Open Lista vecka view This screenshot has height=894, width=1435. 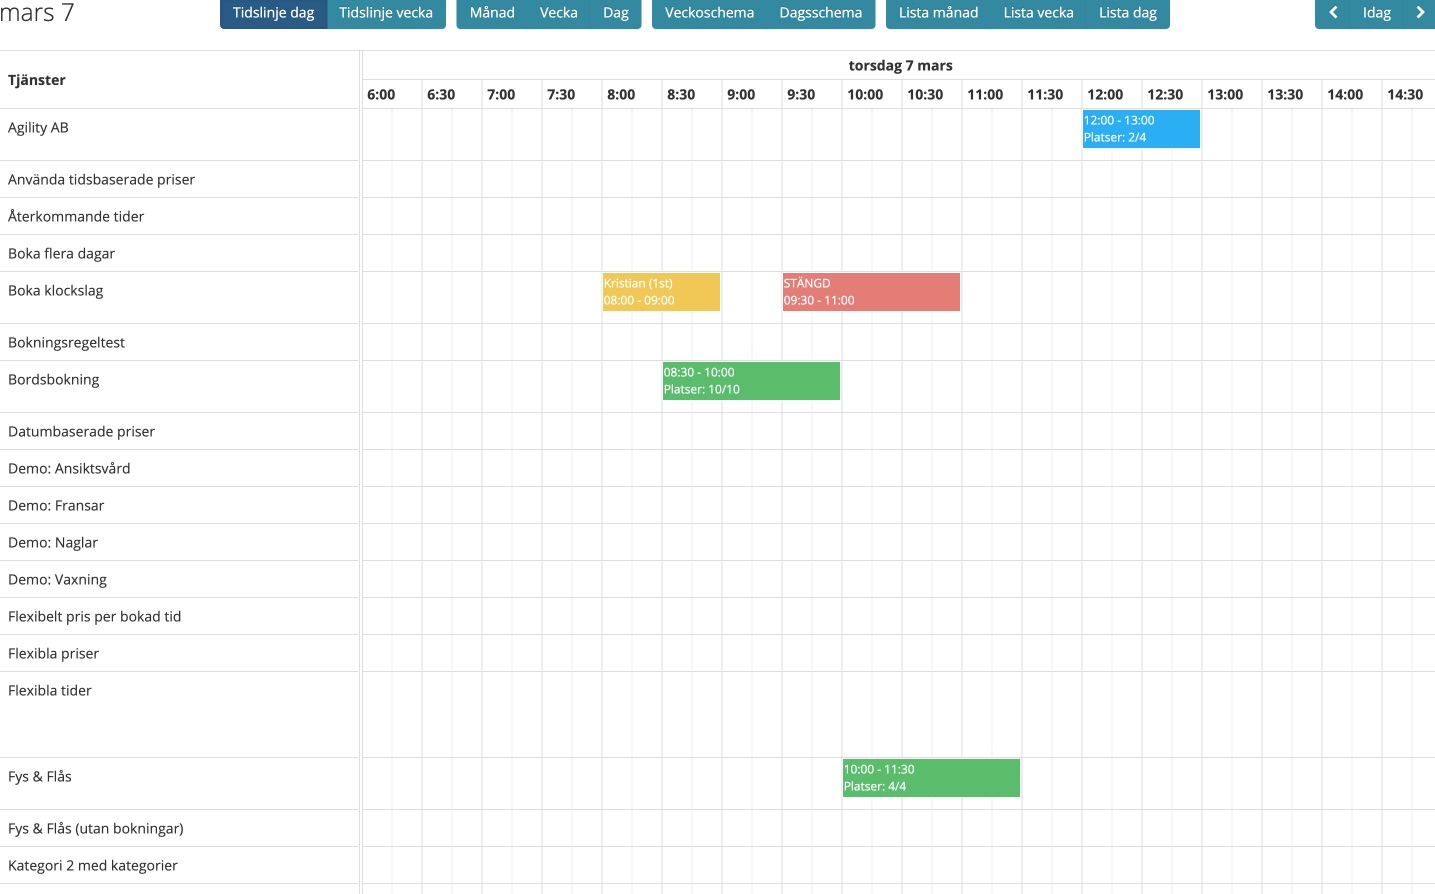click(1038, 13)
